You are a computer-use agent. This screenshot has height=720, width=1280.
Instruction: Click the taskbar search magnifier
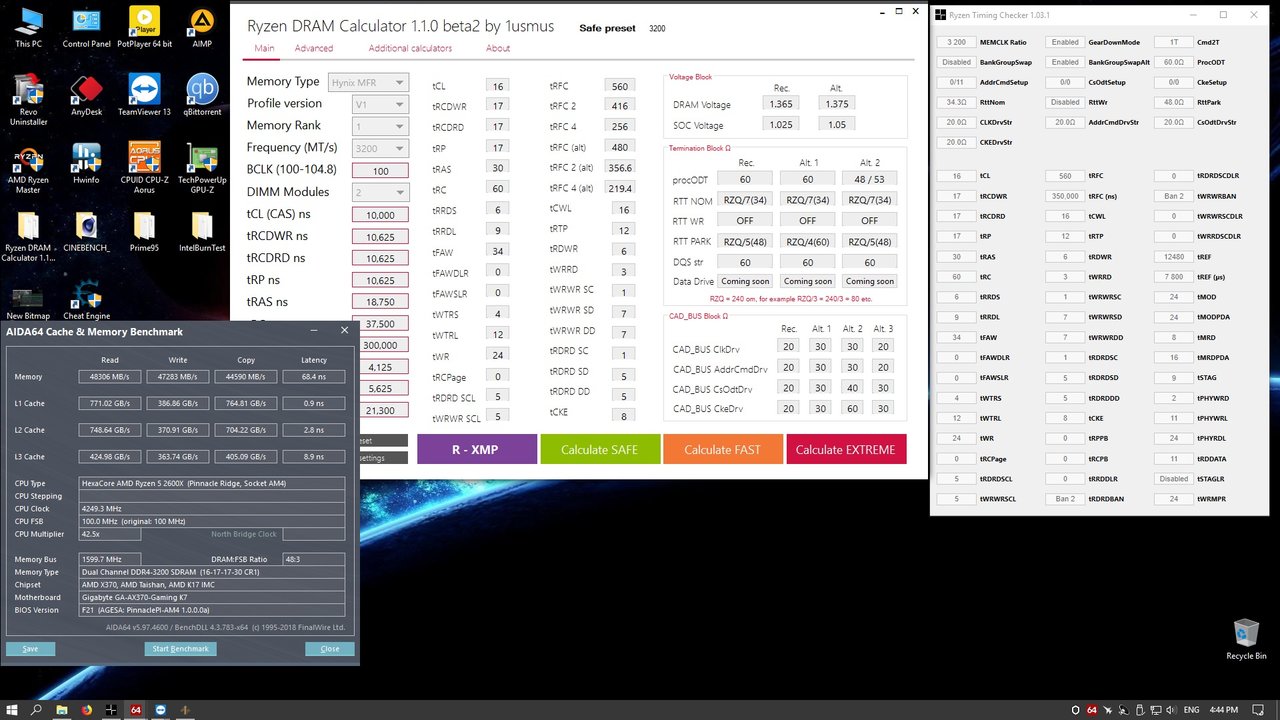(x=36, y=709)
